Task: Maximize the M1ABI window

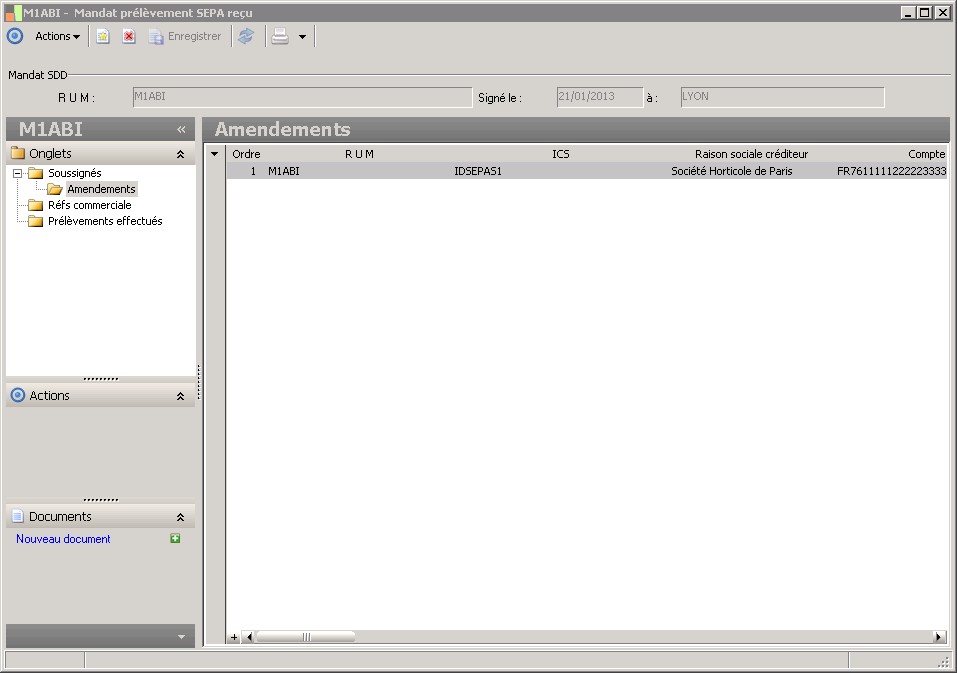Action: (x=925, y=12)
